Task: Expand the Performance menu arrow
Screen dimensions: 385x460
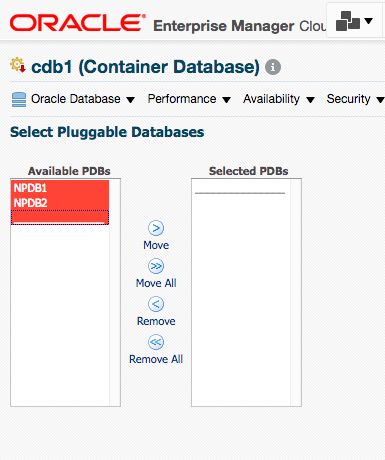Action: 227,100
